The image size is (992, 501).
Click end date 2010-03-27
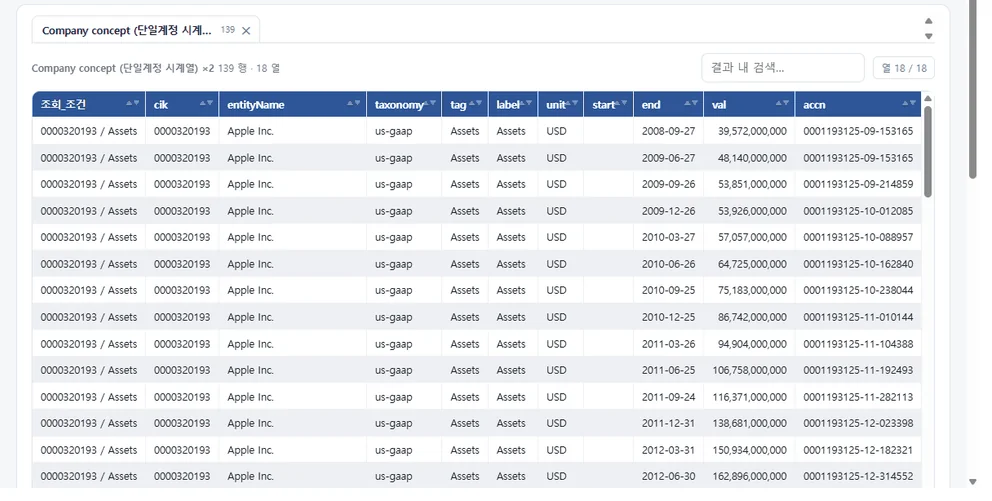(x=668, y=237)
